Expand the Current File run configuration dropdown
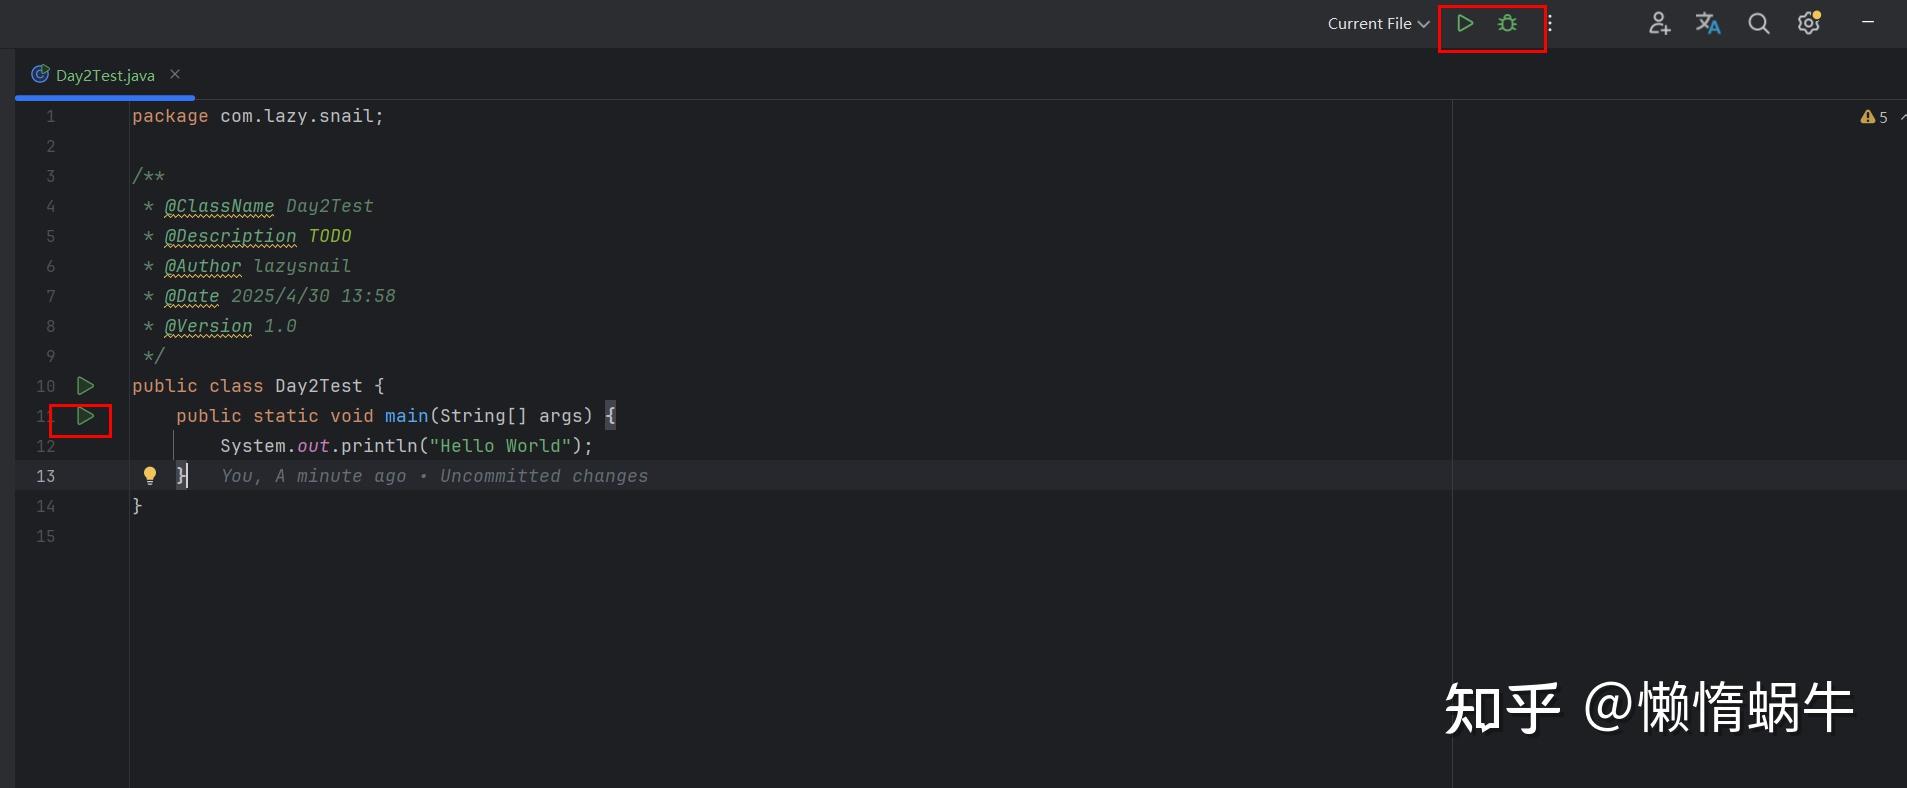 tap(1378, 23)
